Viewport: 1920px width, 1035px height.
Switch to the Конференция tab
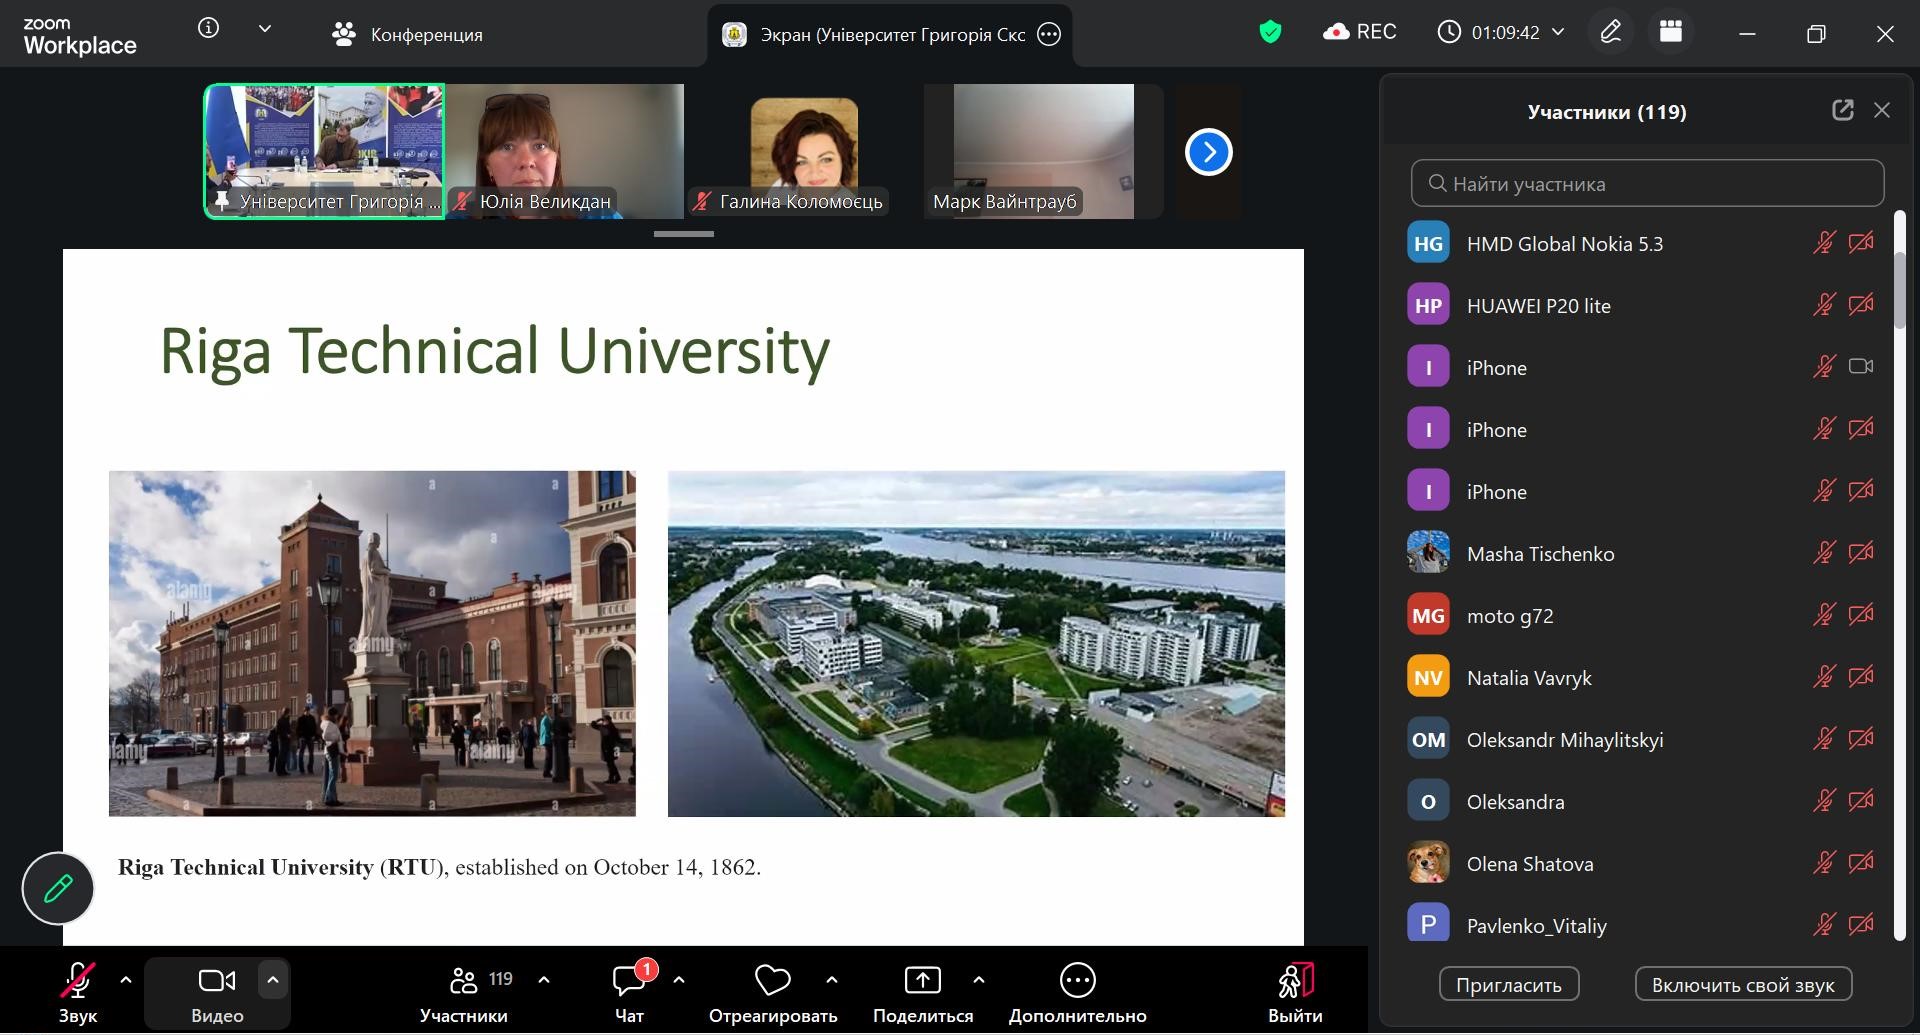408,35
